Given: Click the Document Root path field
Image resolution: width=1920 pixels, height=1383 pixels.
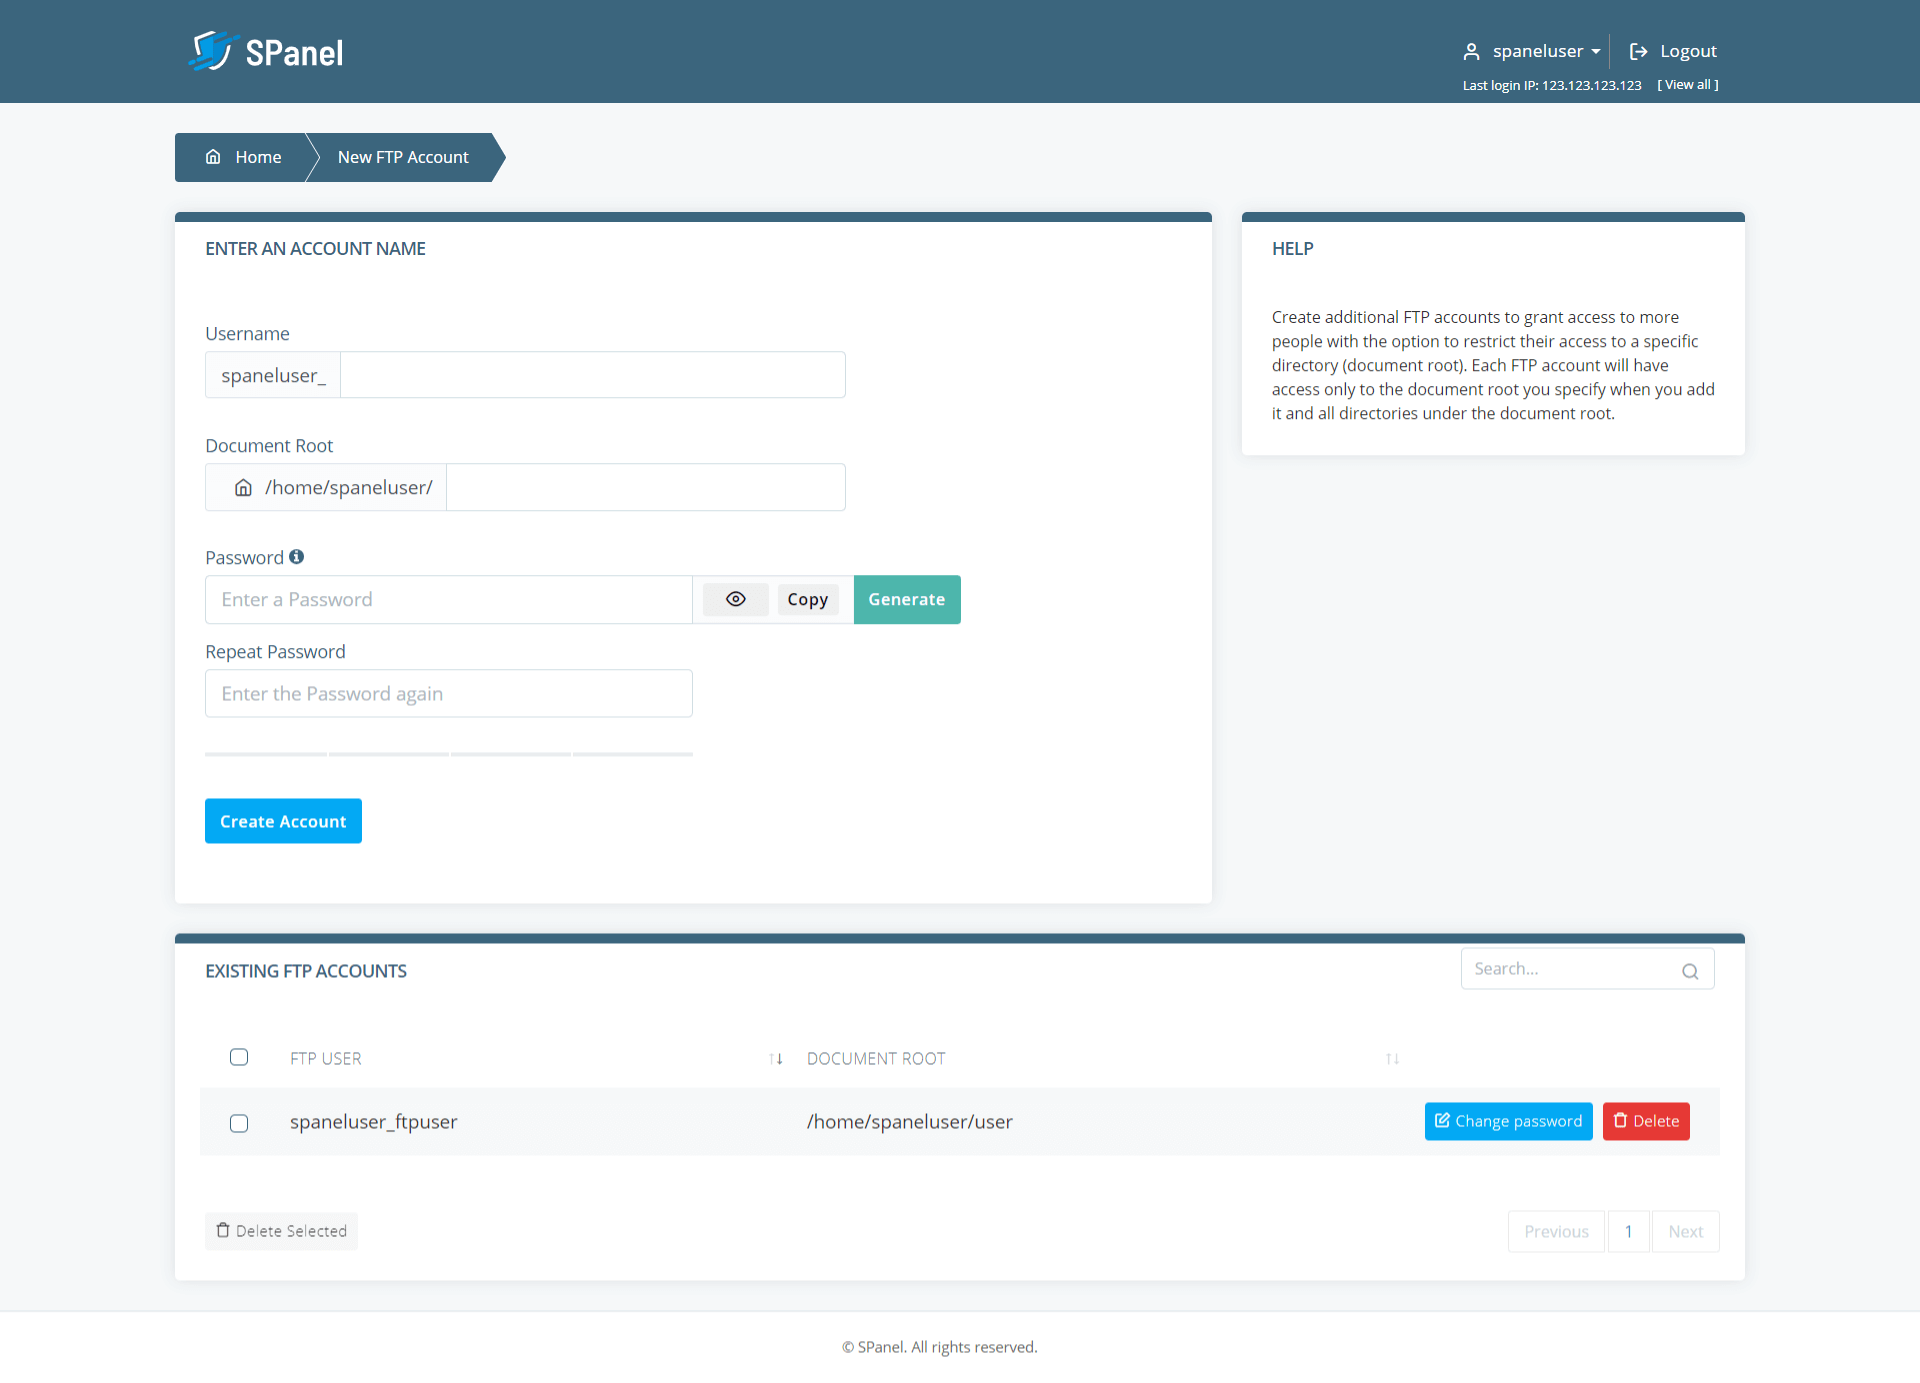Looking at the screenshot, I should [x=645, y=487].
